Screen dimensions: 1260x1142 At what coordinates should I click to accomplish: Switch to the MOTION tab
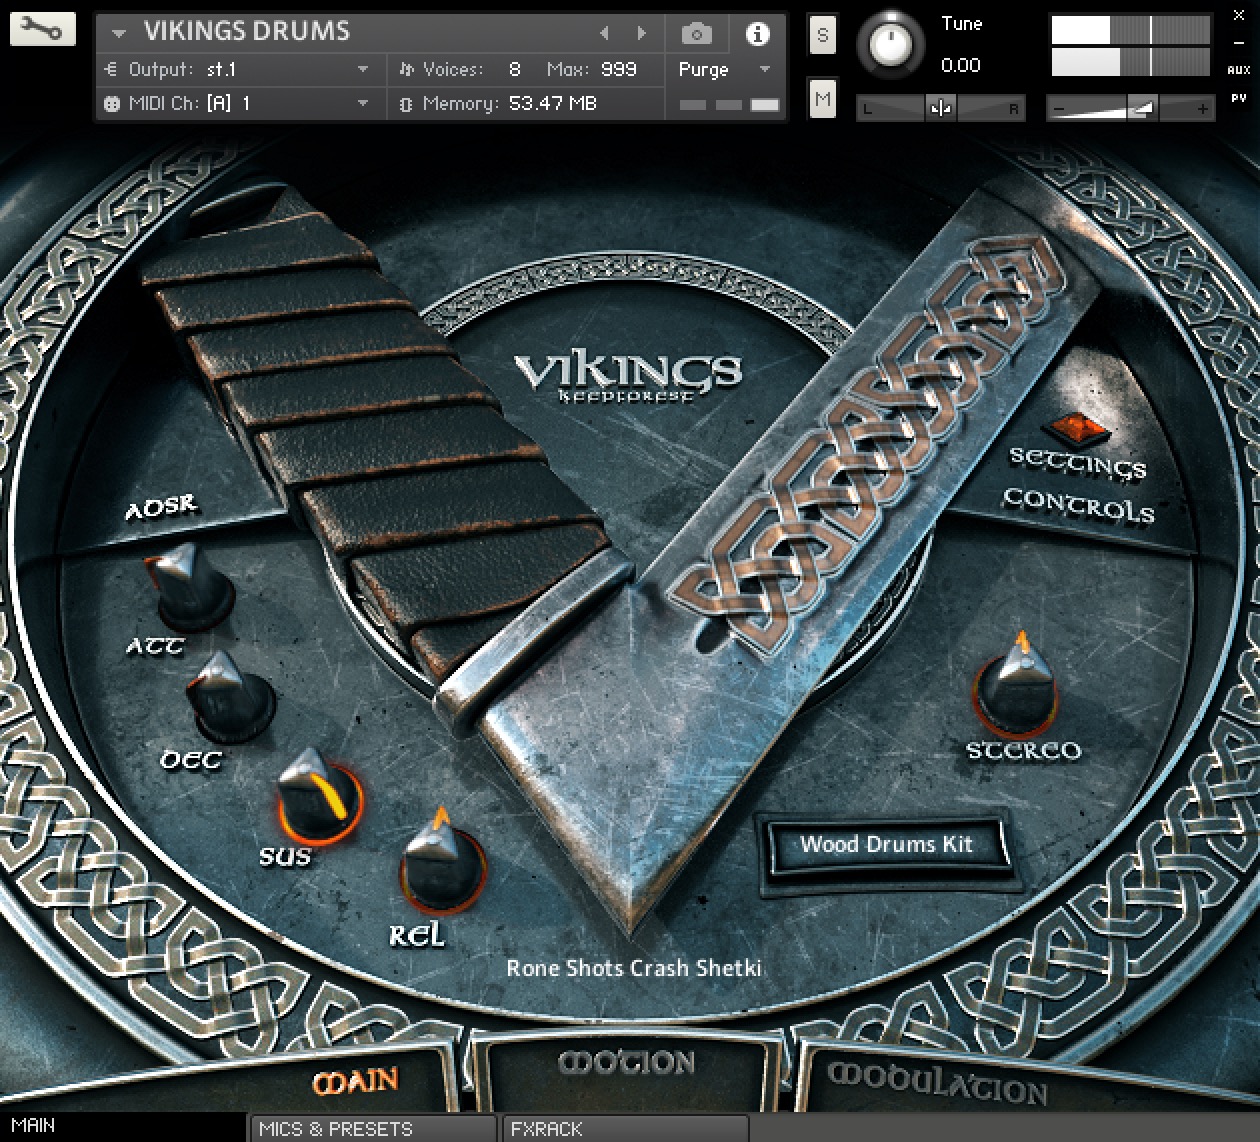628,1063
